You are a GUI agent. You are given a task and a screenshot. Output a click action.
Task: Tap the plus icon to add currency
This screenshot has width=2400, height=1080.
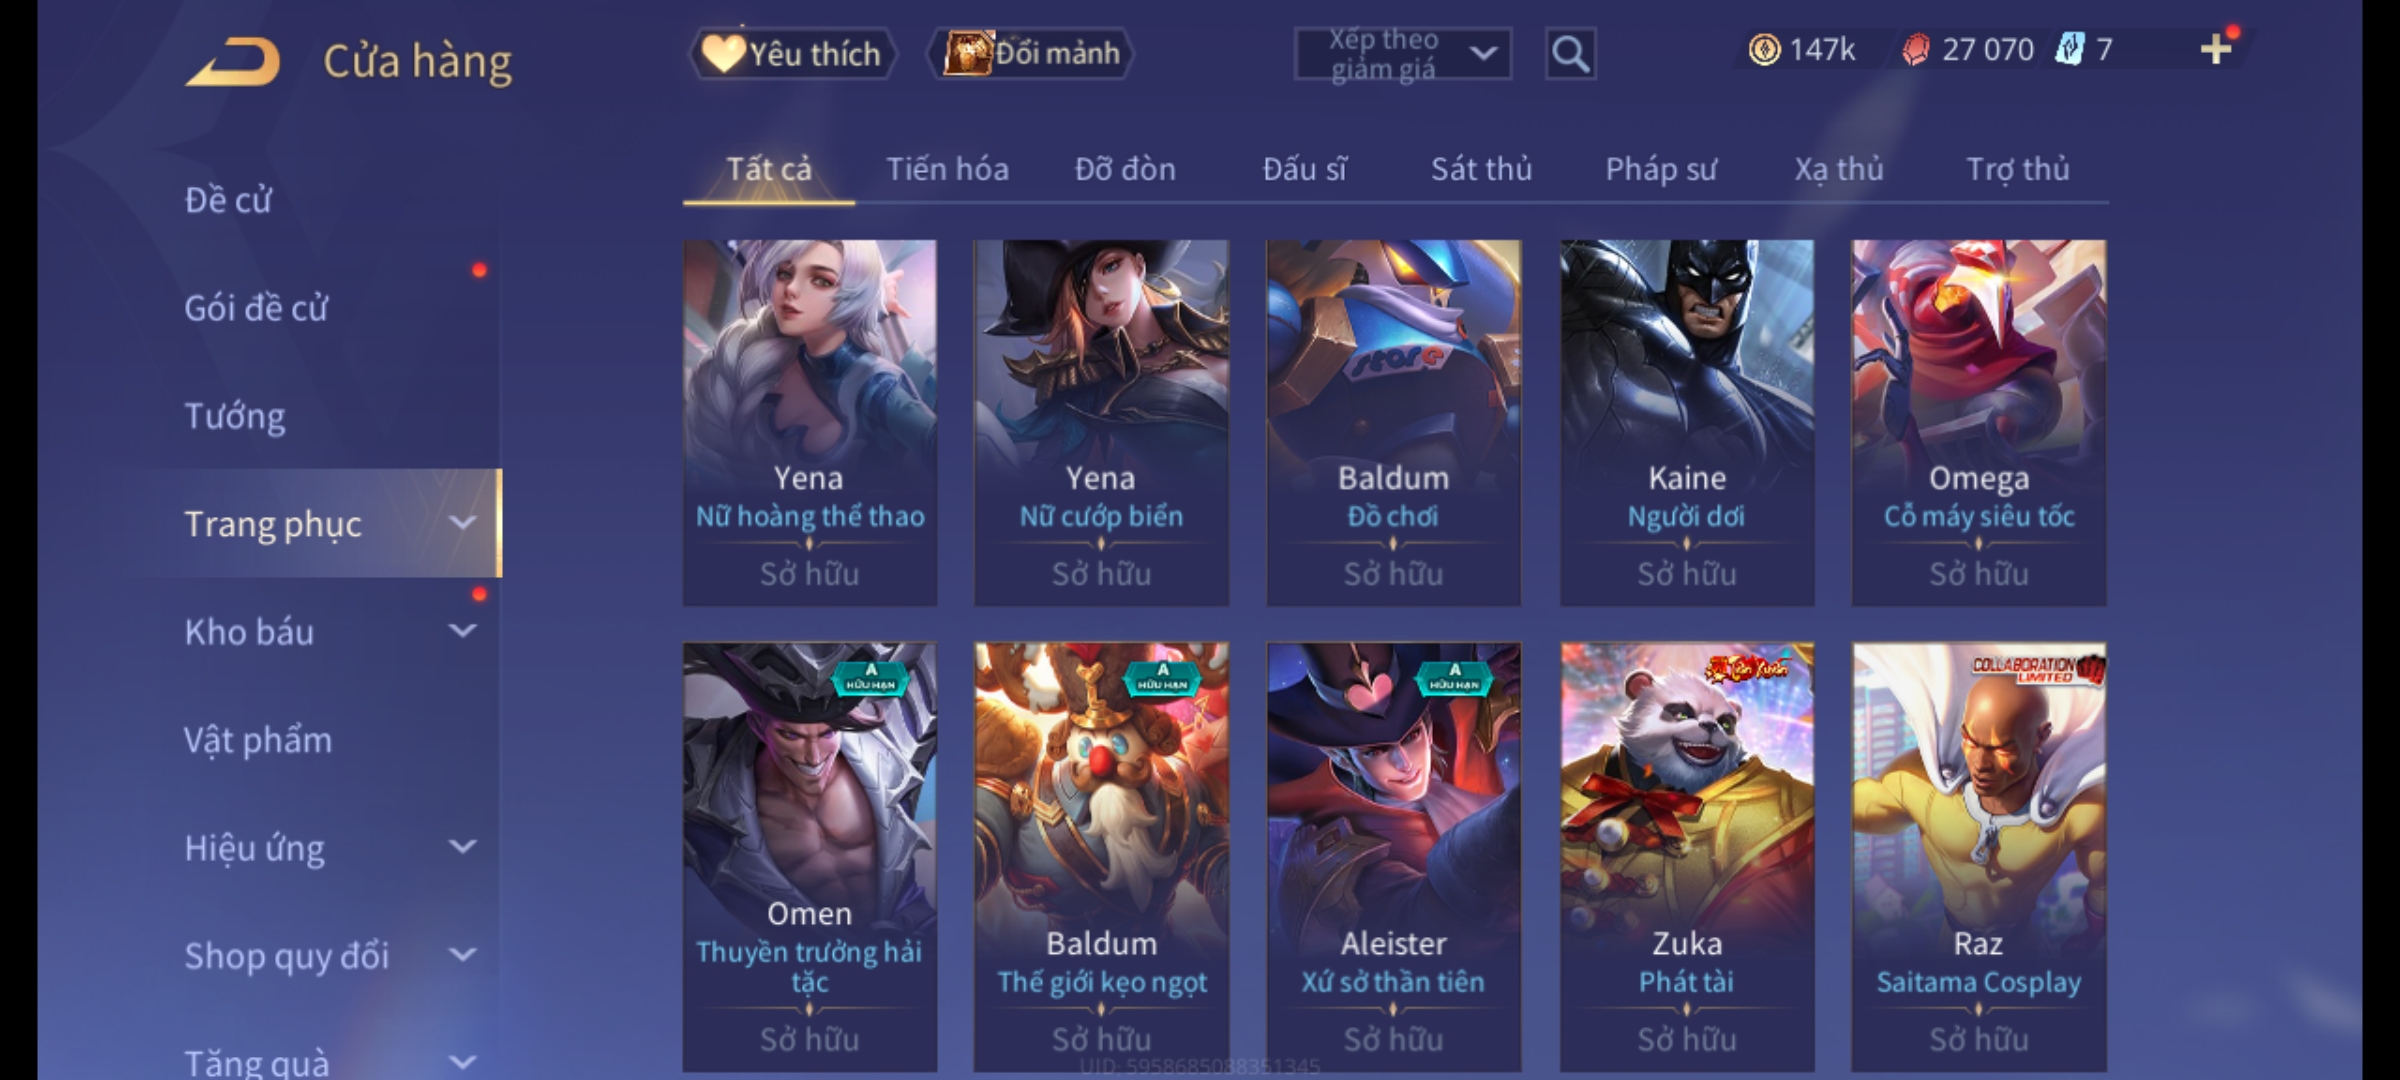tap(2217, 50)
